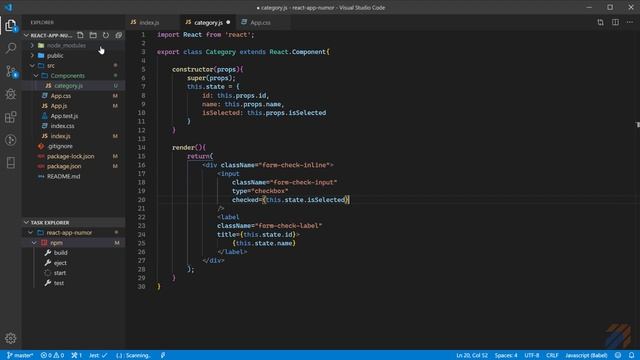
Task: Open the Explorer view in activity bar
Action: [11, 26]
